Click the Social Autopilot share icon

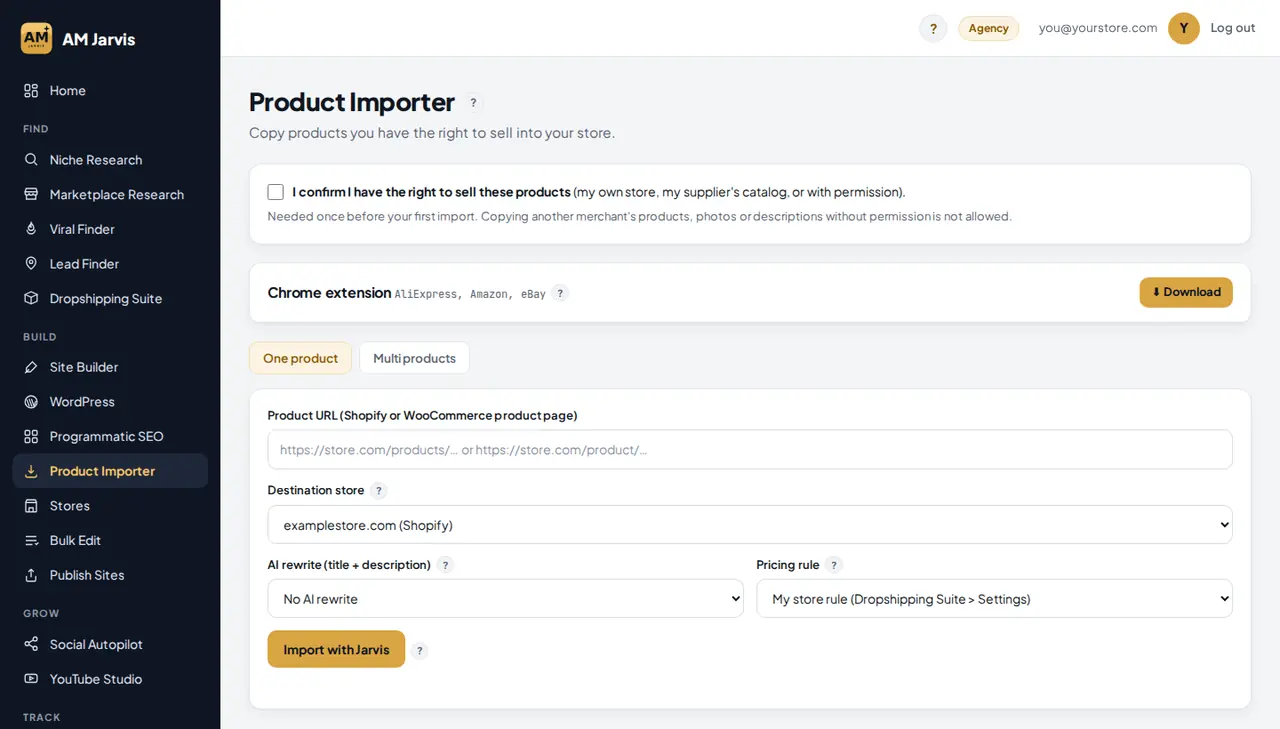[31, 644]
